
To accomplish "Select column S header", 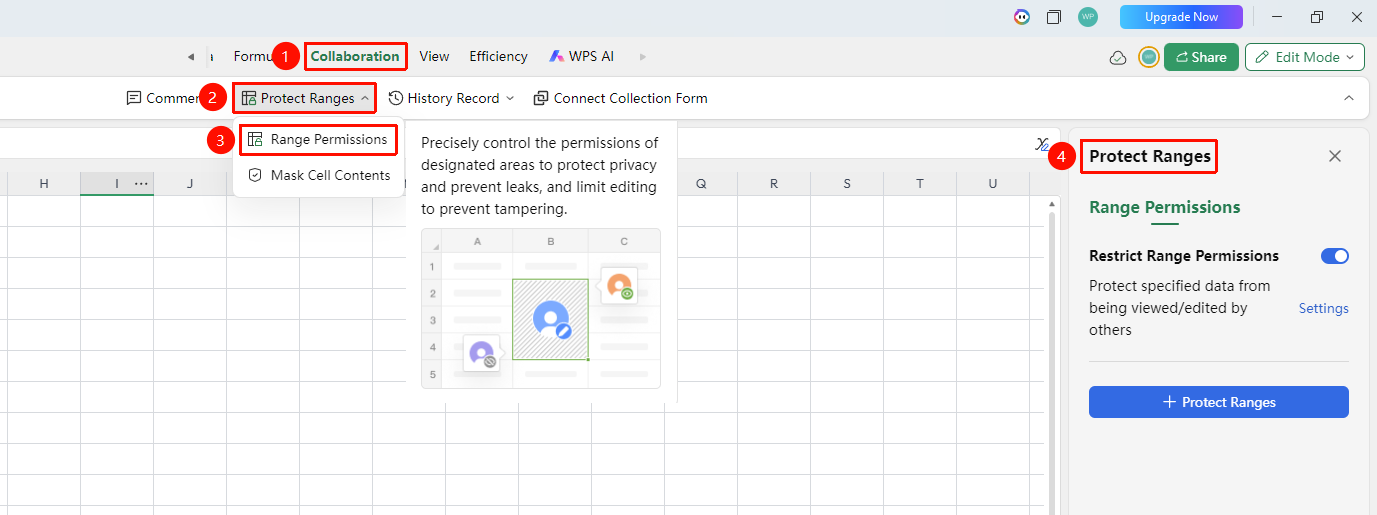I will 847,183.
